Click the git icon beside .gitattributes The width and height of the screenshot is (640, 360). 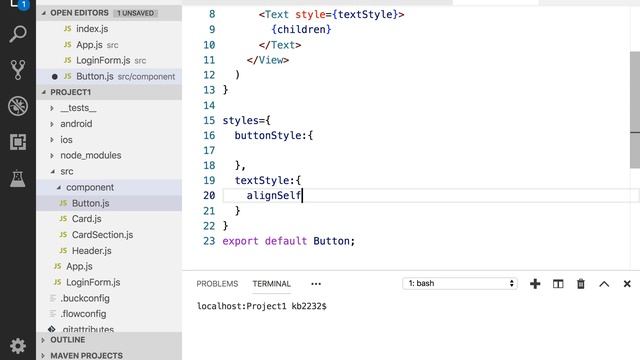(52, 329)
